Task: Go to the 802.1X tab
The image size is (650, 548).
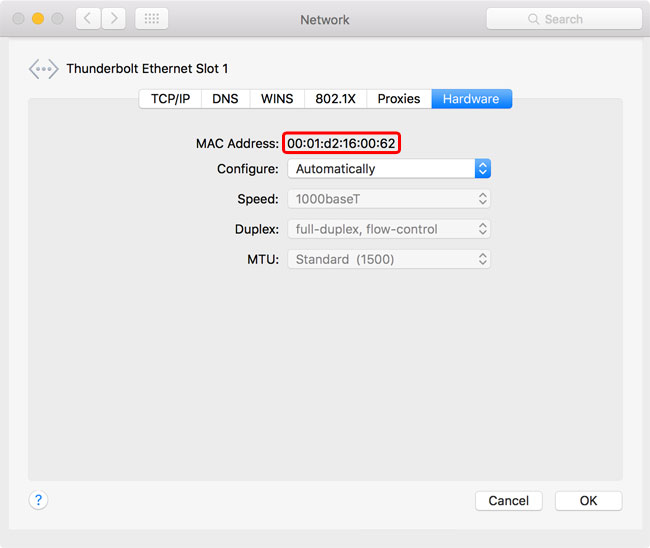Action: pos(335,99)
